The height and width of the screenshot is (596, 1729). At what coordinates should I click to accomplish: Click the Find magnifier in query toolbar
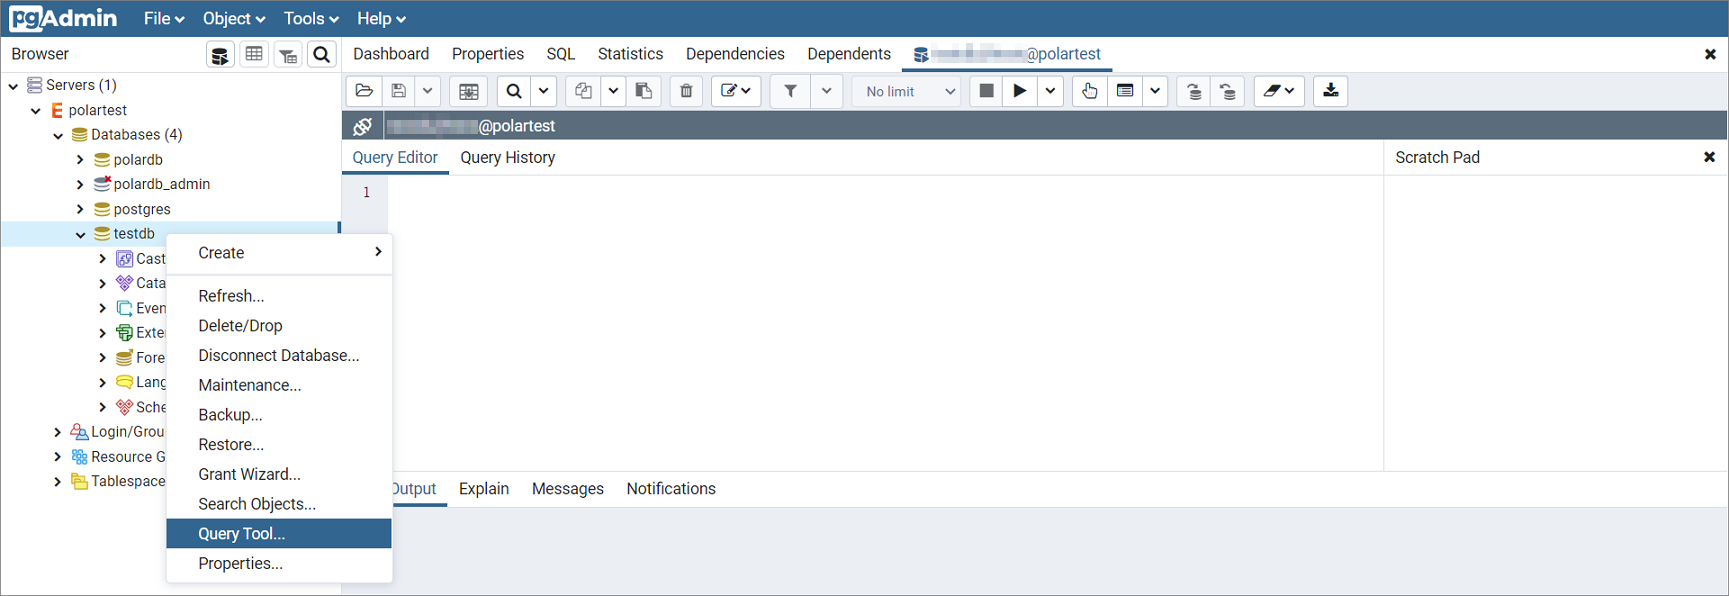(514, 91)
